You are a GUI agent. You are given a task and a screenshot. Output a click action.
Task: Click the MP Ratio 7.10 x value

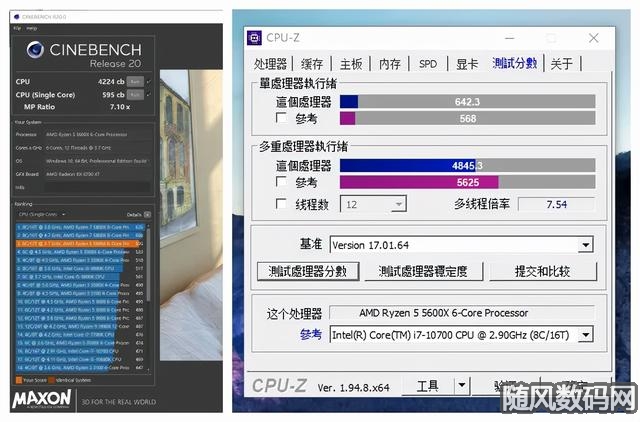coord(120,107)
